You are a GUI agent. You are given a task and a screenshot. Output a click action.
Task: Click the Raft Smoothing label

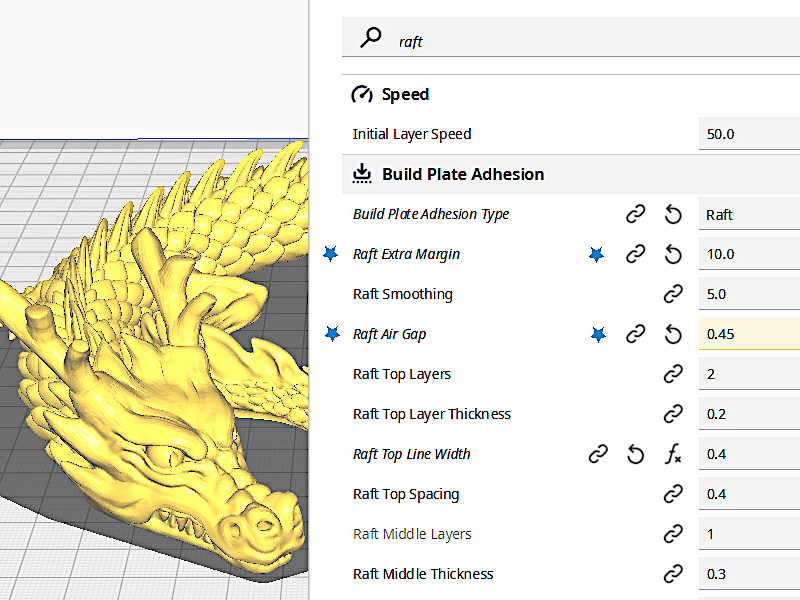(403, 294)
